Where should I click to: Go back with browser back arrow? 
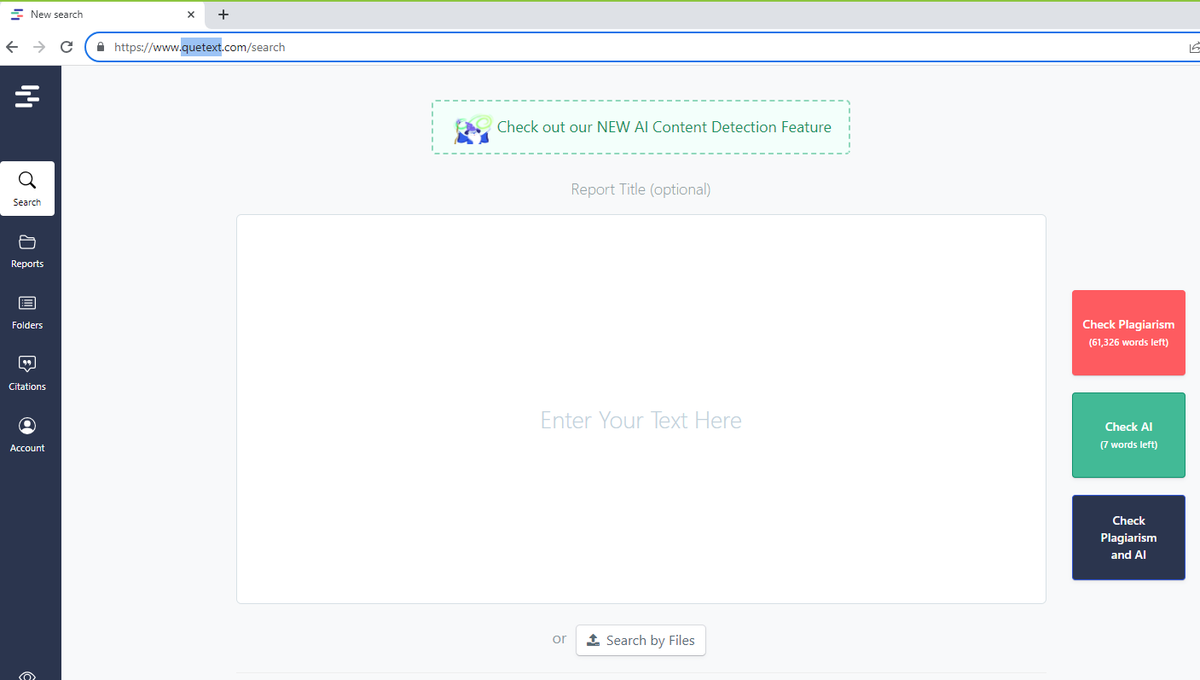tap(12, 47)
